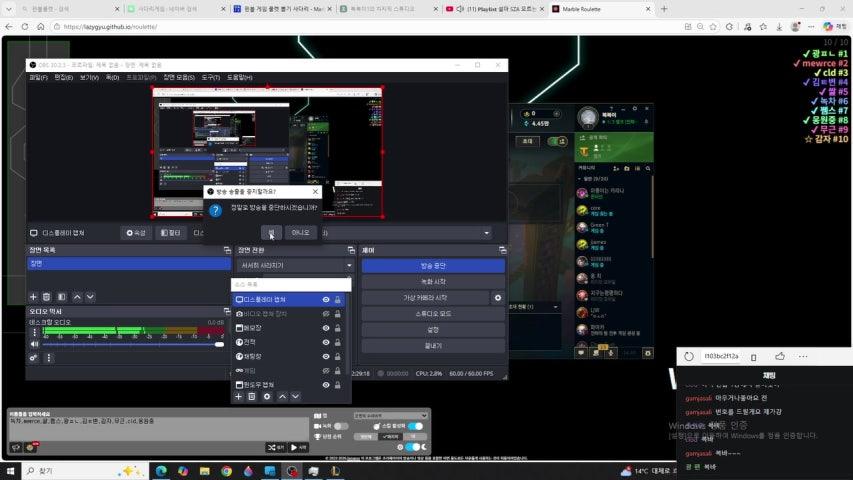Open 설정 settings button in controls
This screenshot has height=480, width=853.
pos(433,330)
